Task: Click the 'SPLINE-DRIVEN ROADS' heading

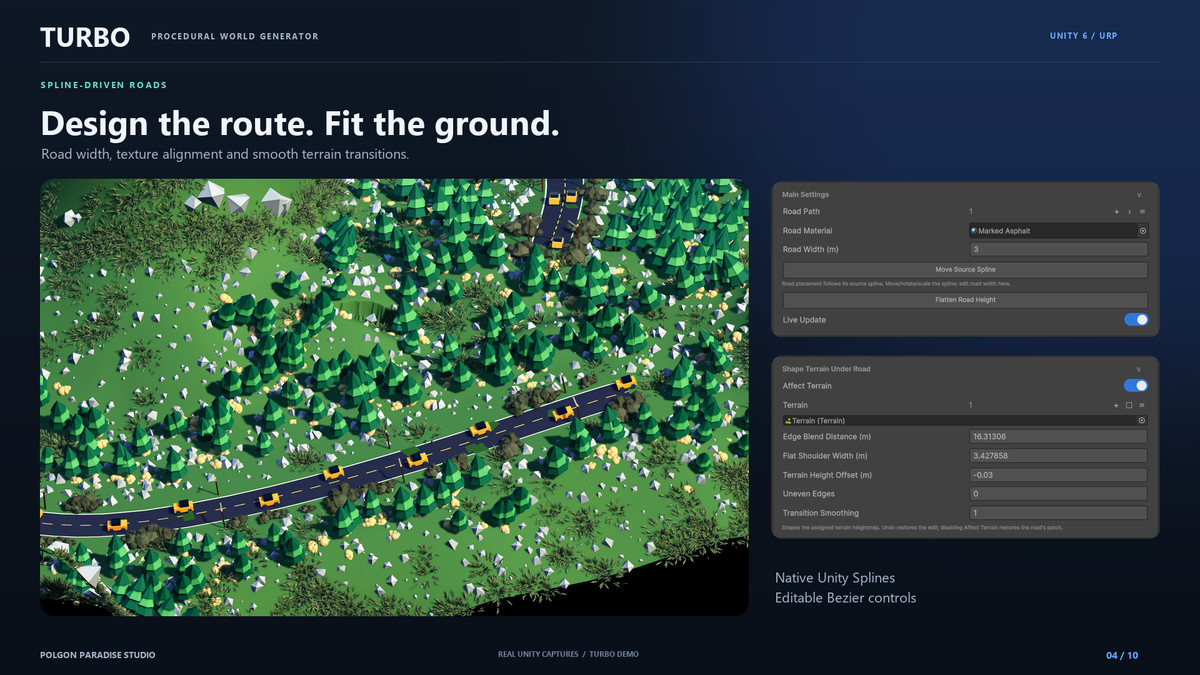Action: point(104,85)
